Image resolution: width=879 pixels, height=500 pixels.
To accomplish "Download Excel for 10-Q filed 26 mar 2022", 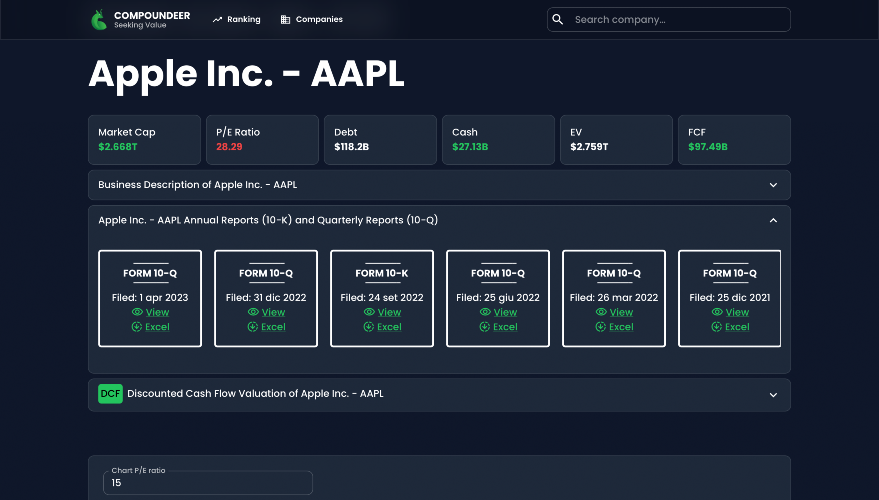I will click(x=622, y=327).
